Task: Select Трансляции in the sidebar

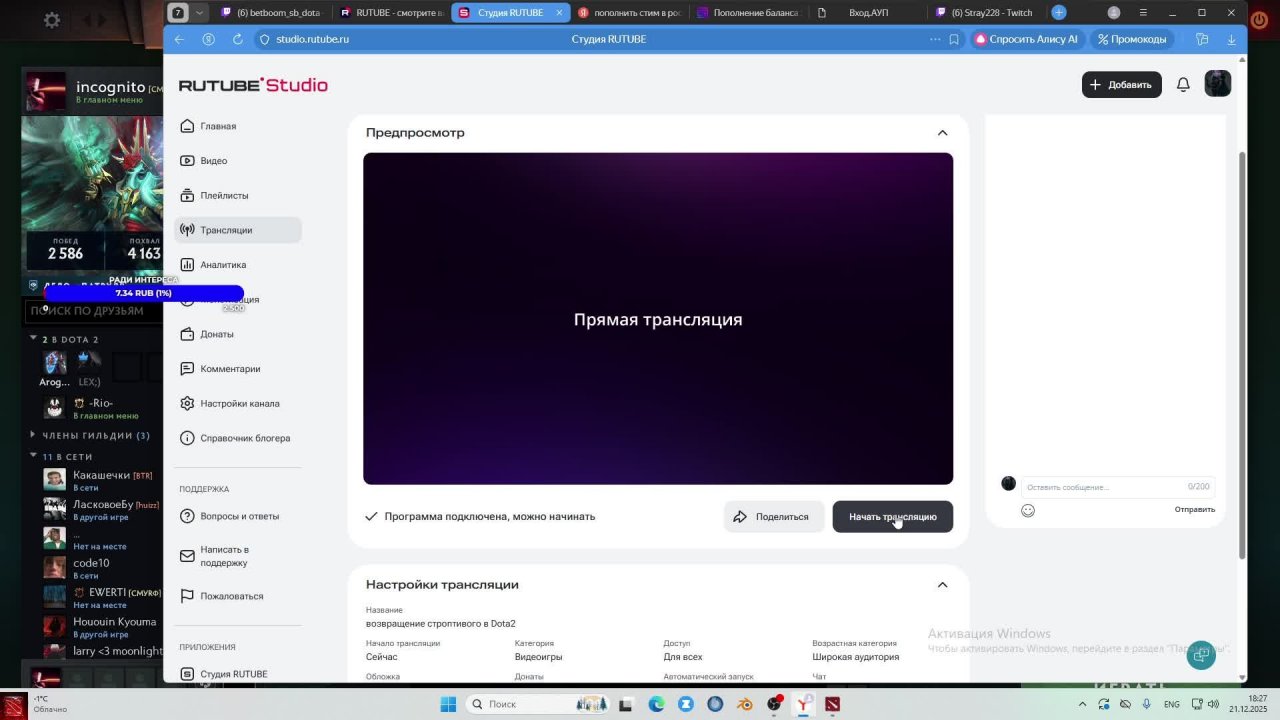Action: (237, 230)
